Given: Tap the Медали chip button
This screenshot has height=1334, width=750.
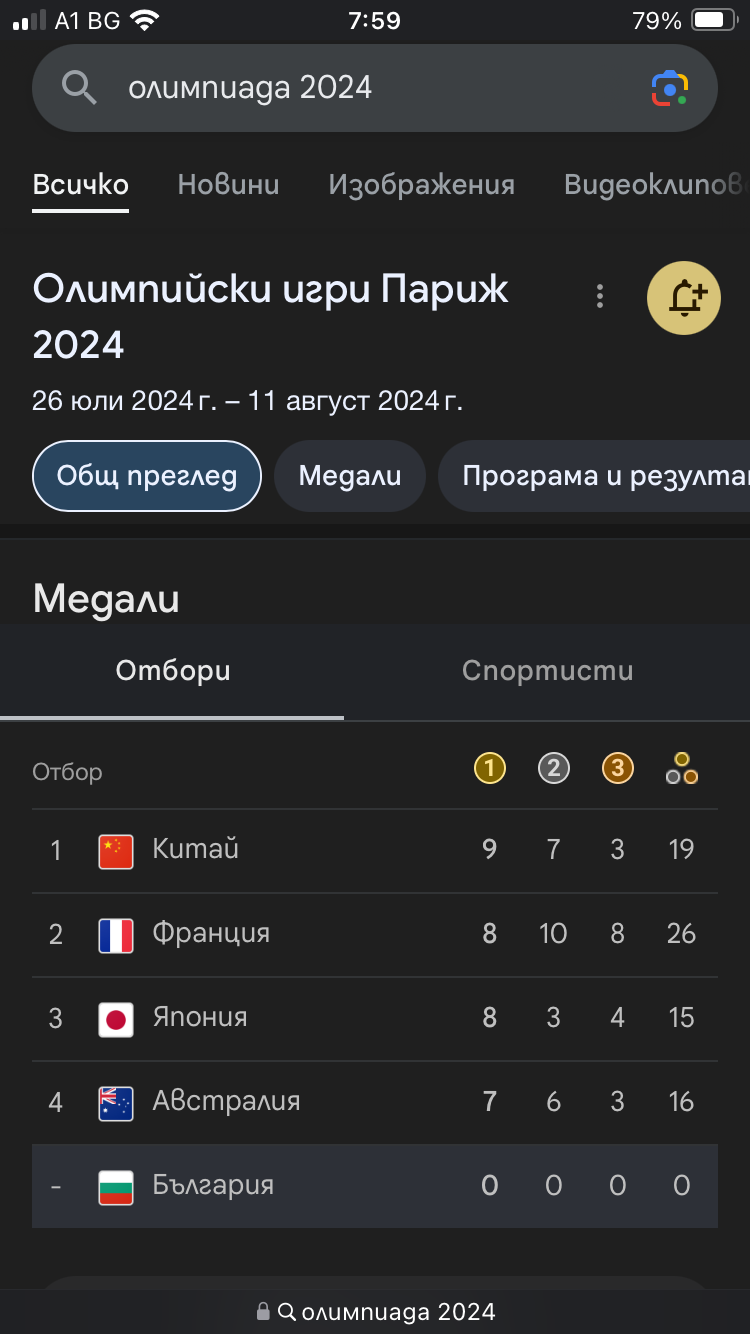Looking at the screenshot, I should pyautogui.click(x=350, y=475).
